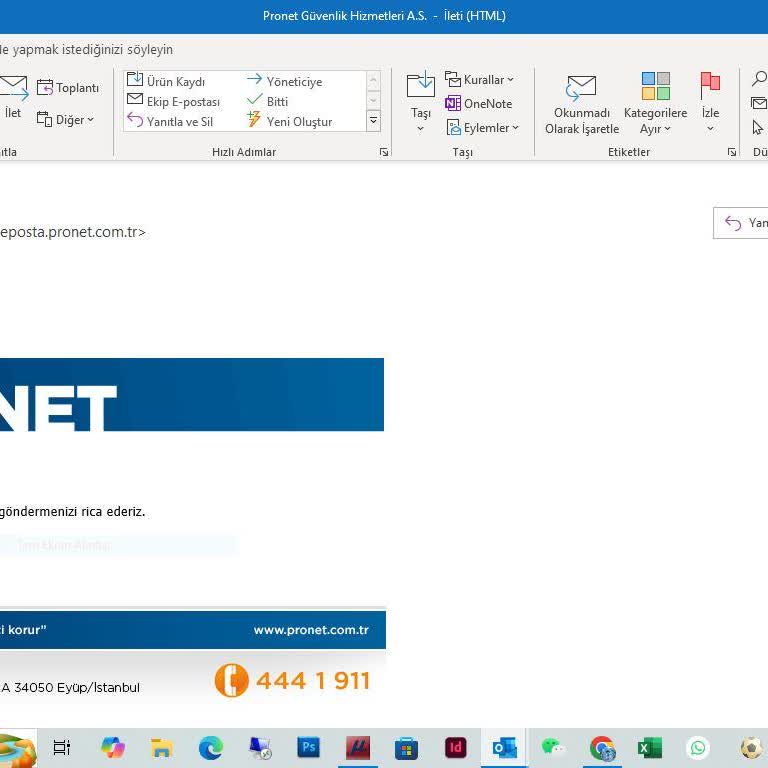
Task: Click the address text '34050 Eyüp/İstanbul'
Action: tap(77, 688)
